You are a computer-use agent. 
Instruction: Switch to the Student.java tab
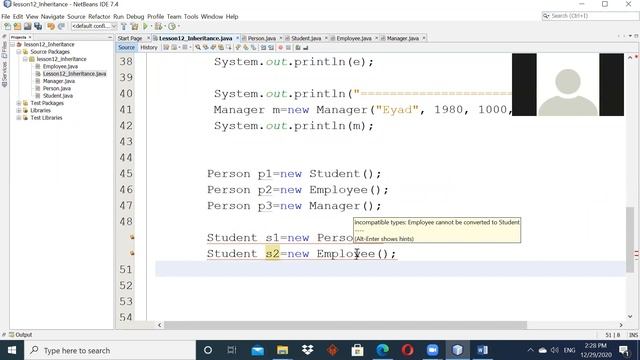(306, 38)
